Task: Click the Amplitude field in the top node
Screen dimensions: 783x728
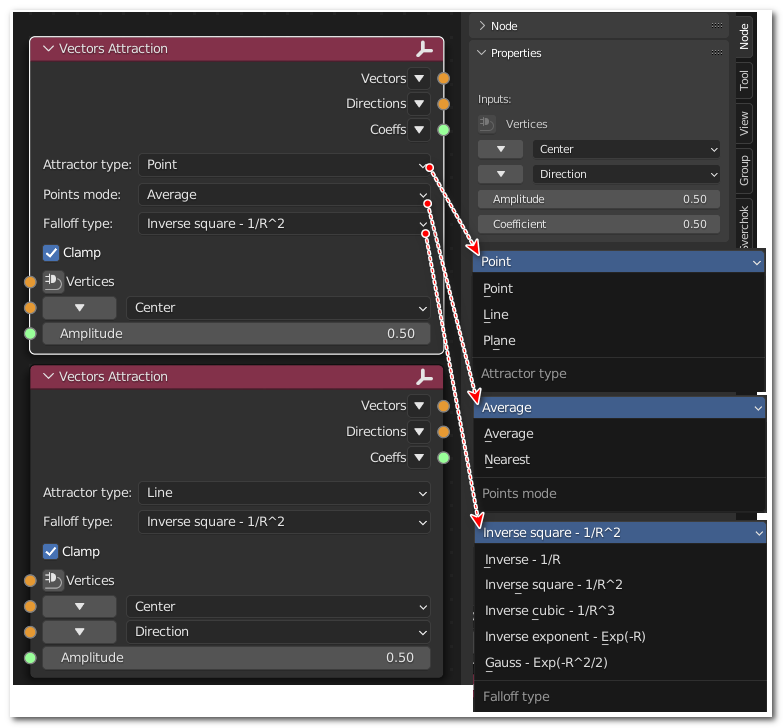Action: coord(236,334)
